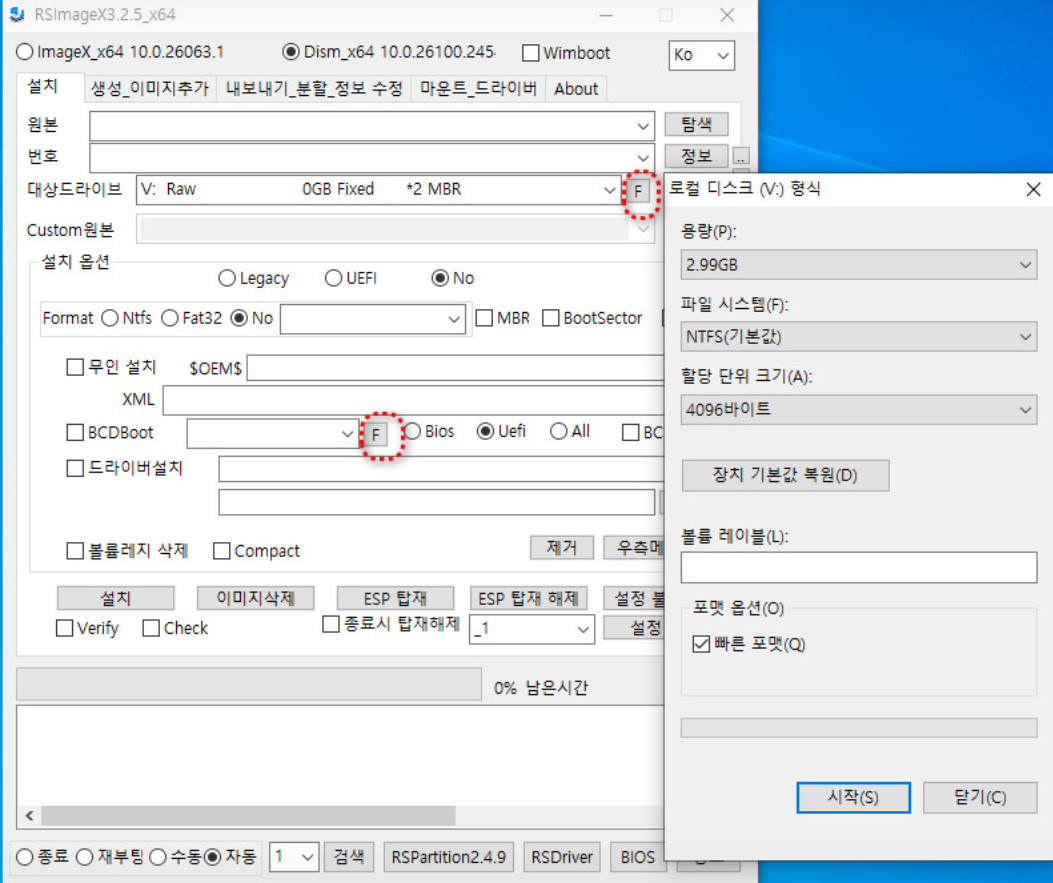Switch to the 생성_이미지추가 tab
Screen dimensions: 1053x883
(150, 88)
